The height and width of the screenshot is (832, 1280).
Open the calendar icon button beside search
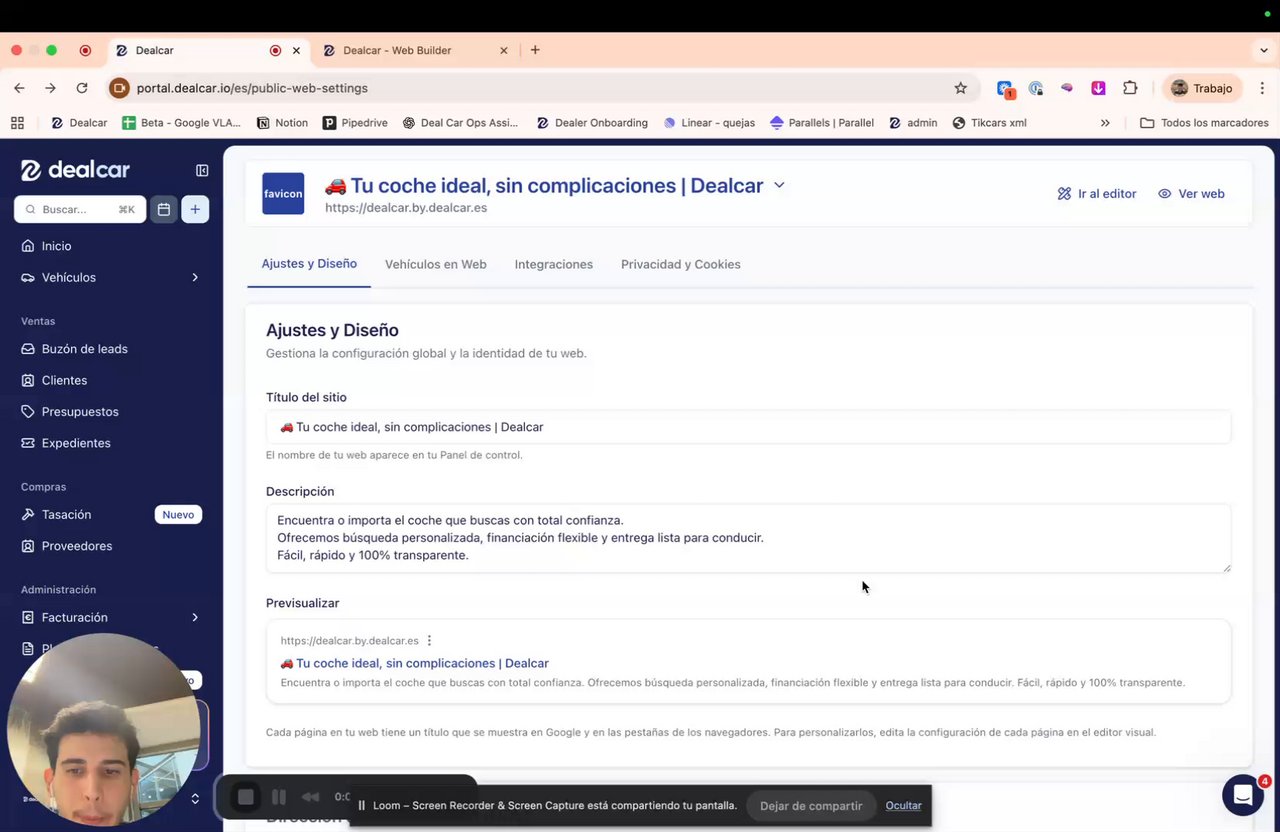click(164, 209)
